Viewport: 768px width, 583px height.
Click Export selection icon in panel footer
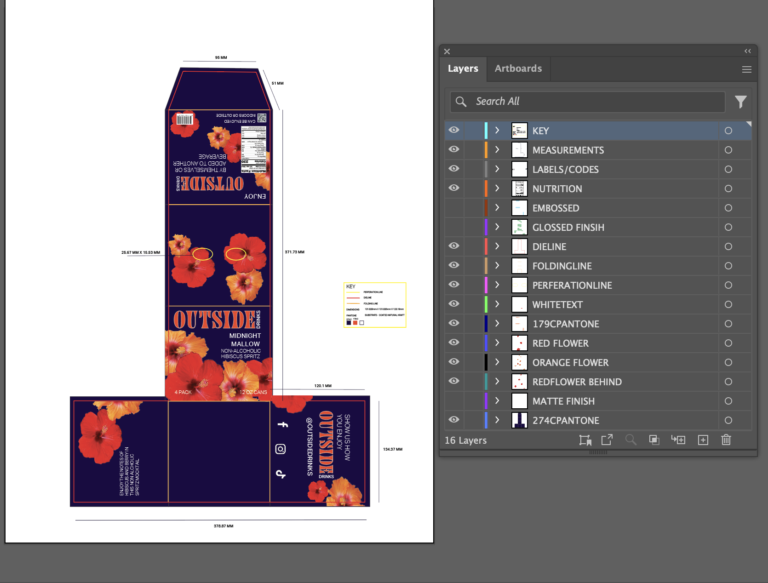click(x=607, y=439)
